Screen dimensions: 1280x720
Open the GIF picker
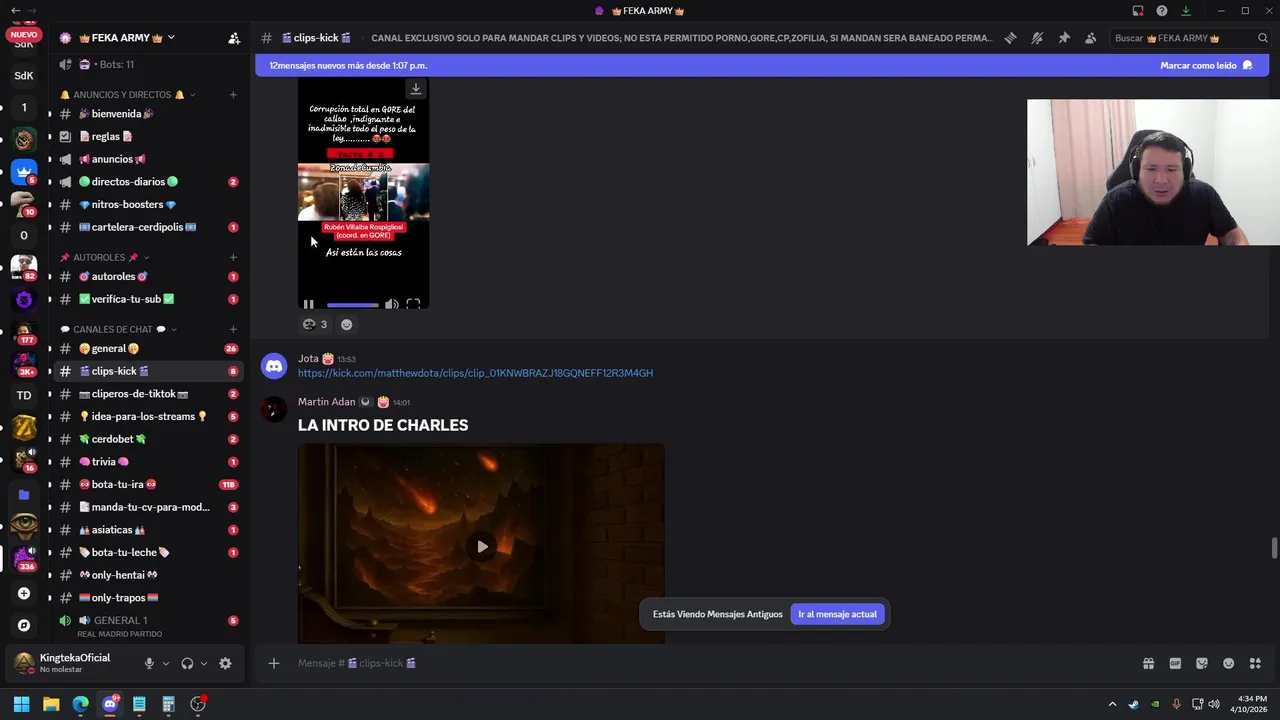pos(1175,663)
